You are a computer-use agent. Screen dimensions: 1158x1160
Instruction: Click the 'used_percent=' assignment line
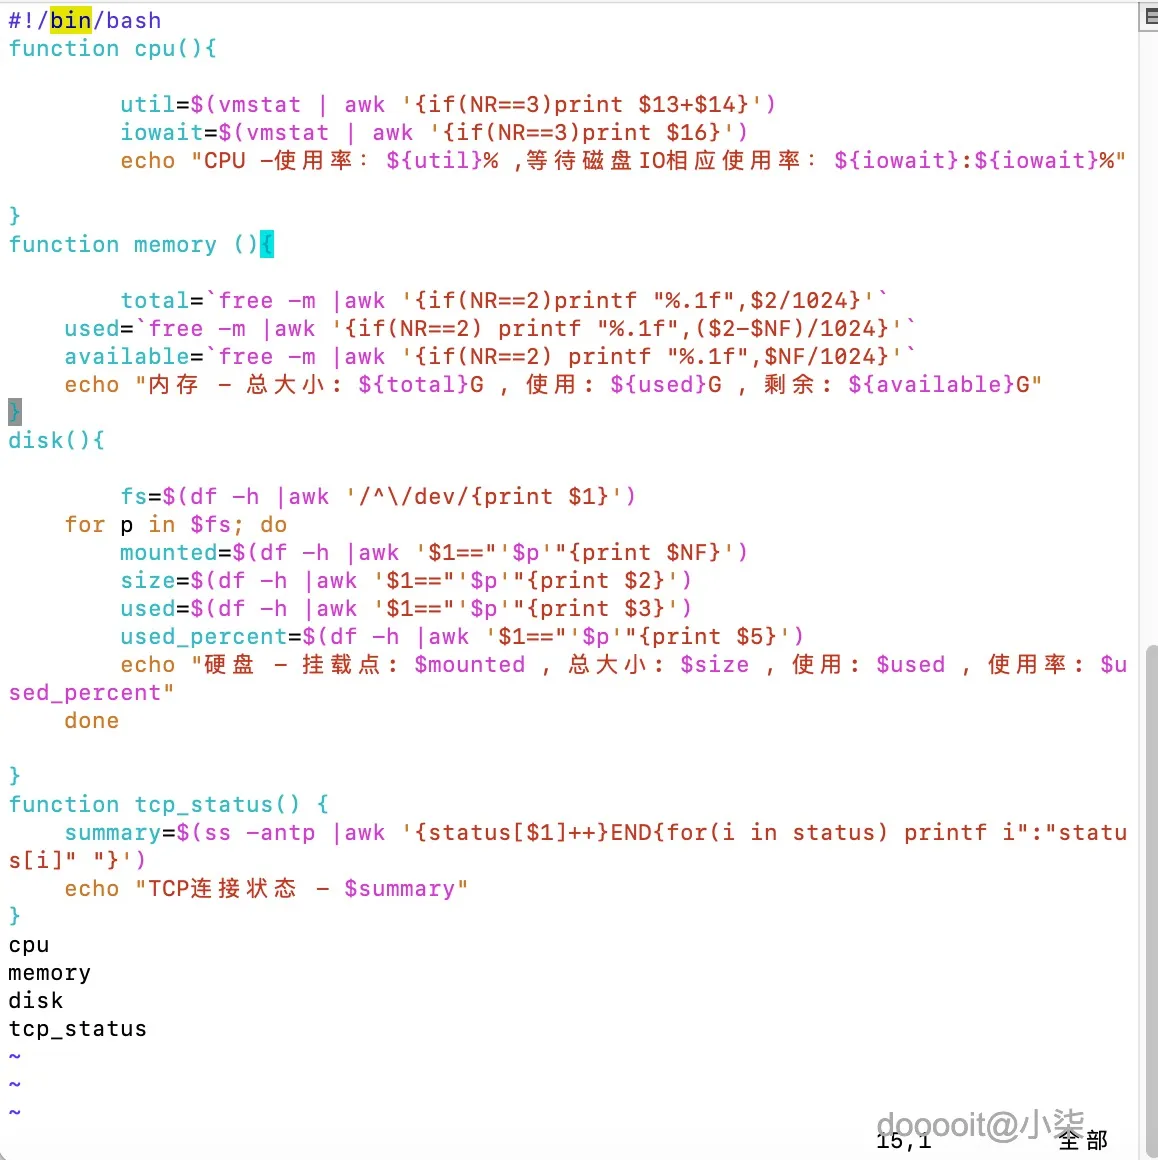[462, 636]
